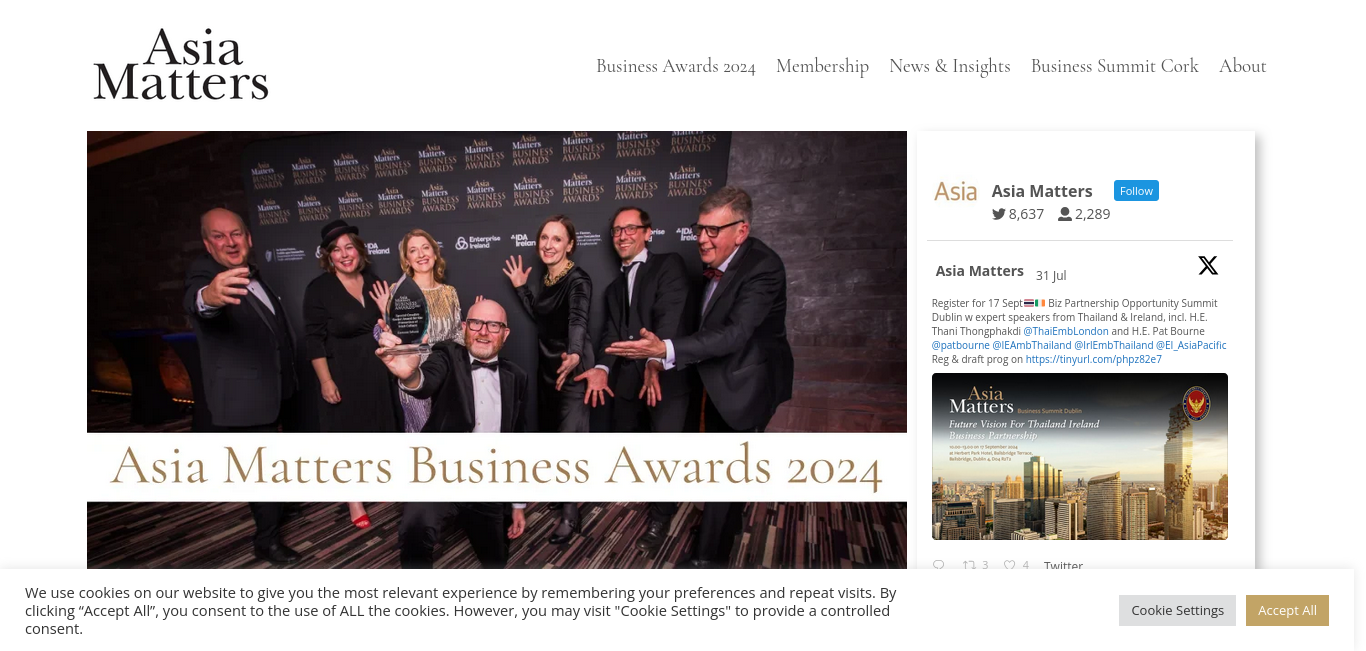
Task: Open @IrlEmbThailand mention link
Action: 1114,345
